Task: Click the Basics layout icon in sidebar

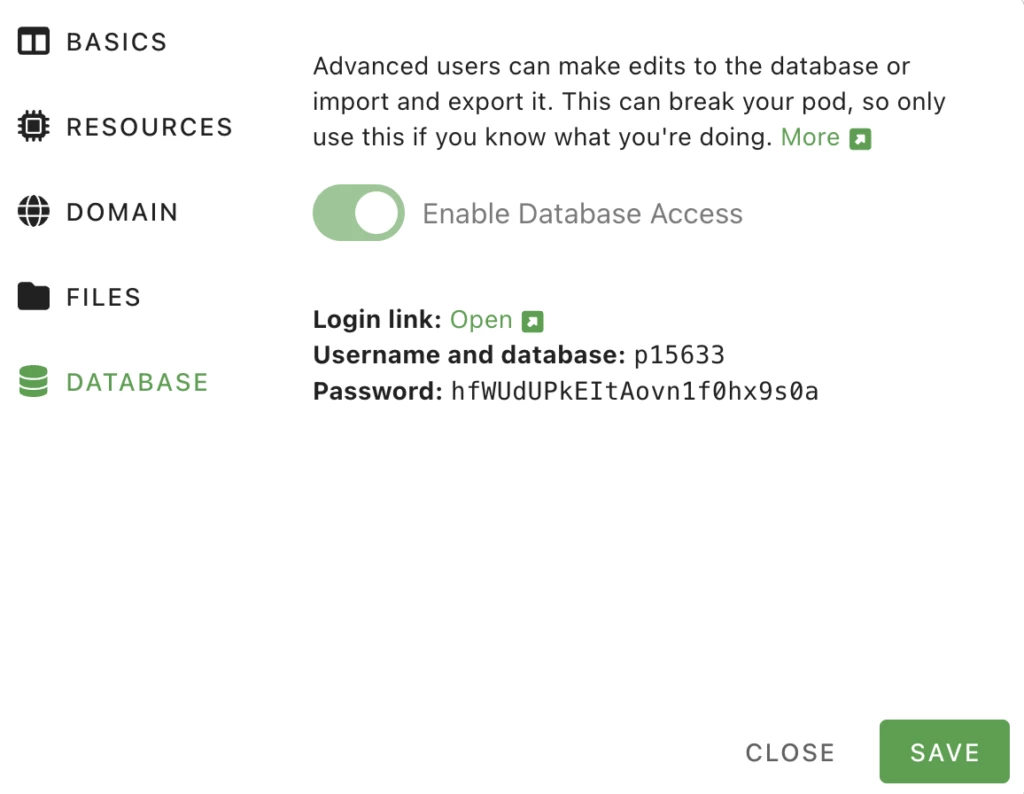Action: (x=34, y=42)
